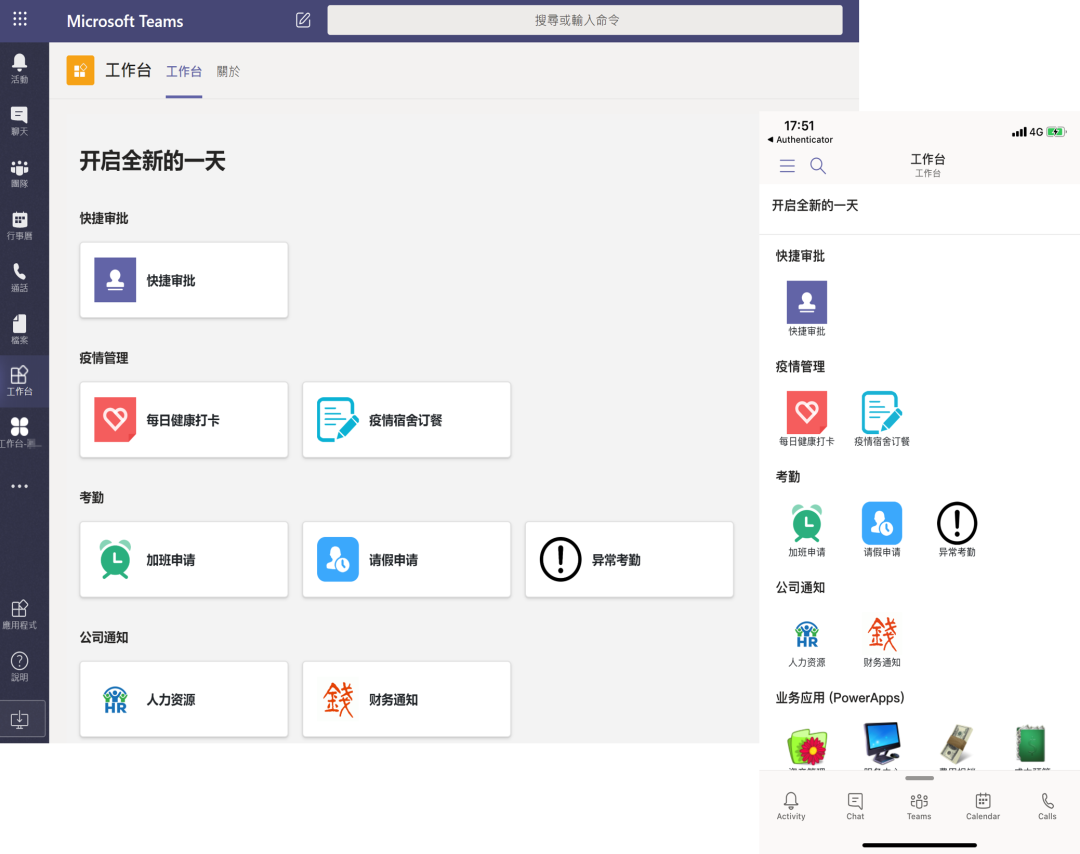Tap Chat in mobile bottom bar

[x=855, y=805]
